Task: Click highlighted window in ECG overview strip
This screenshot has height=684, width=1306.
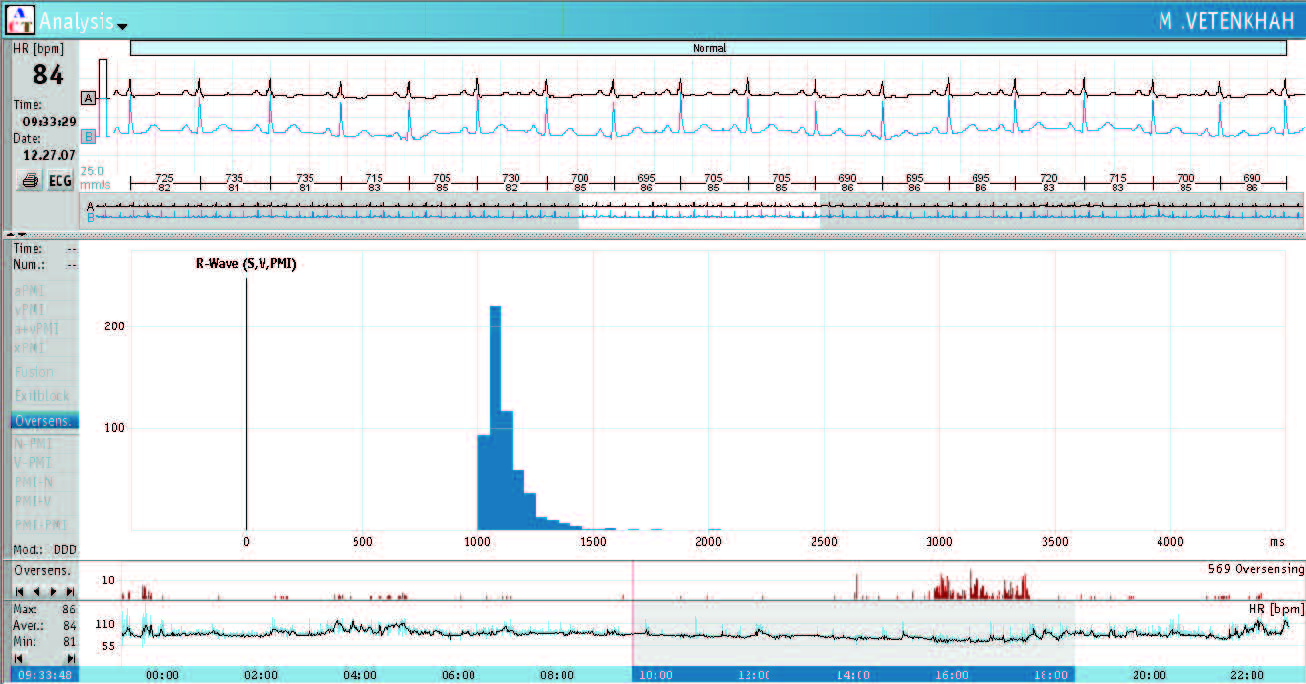Action: click(x=698, y=214)
